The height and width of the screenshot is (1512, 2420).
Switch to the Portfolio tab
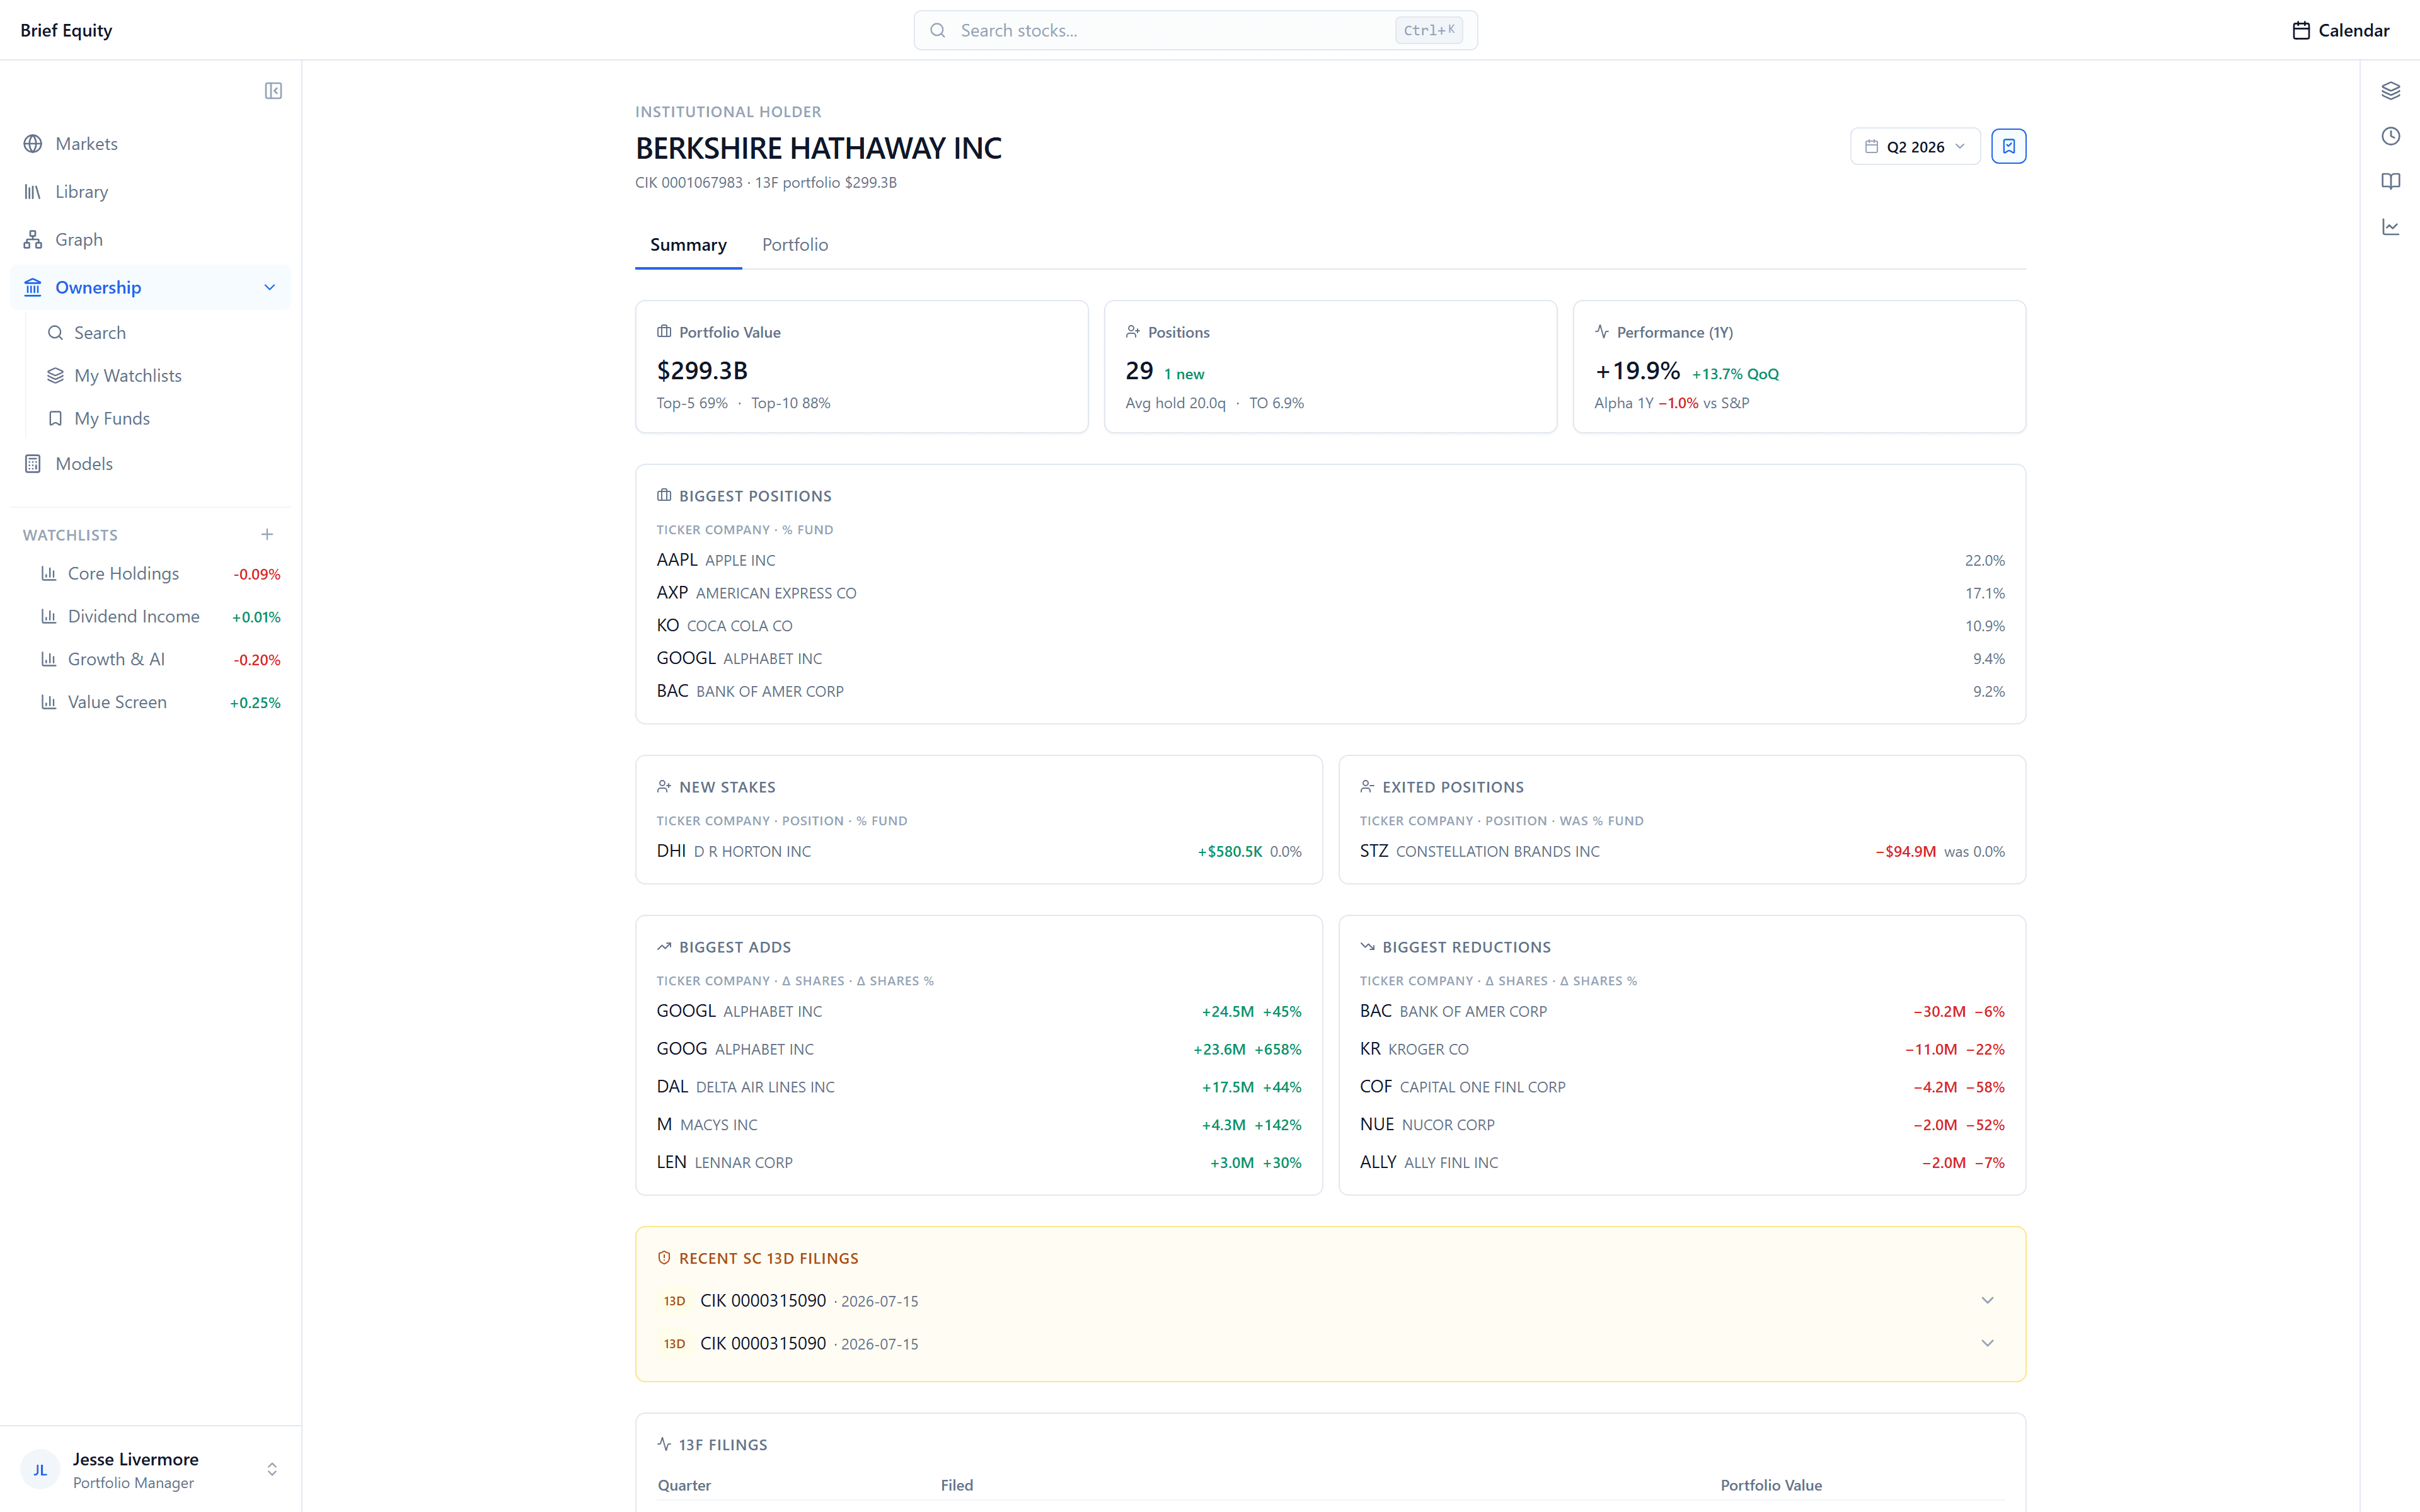click(795, 245)
